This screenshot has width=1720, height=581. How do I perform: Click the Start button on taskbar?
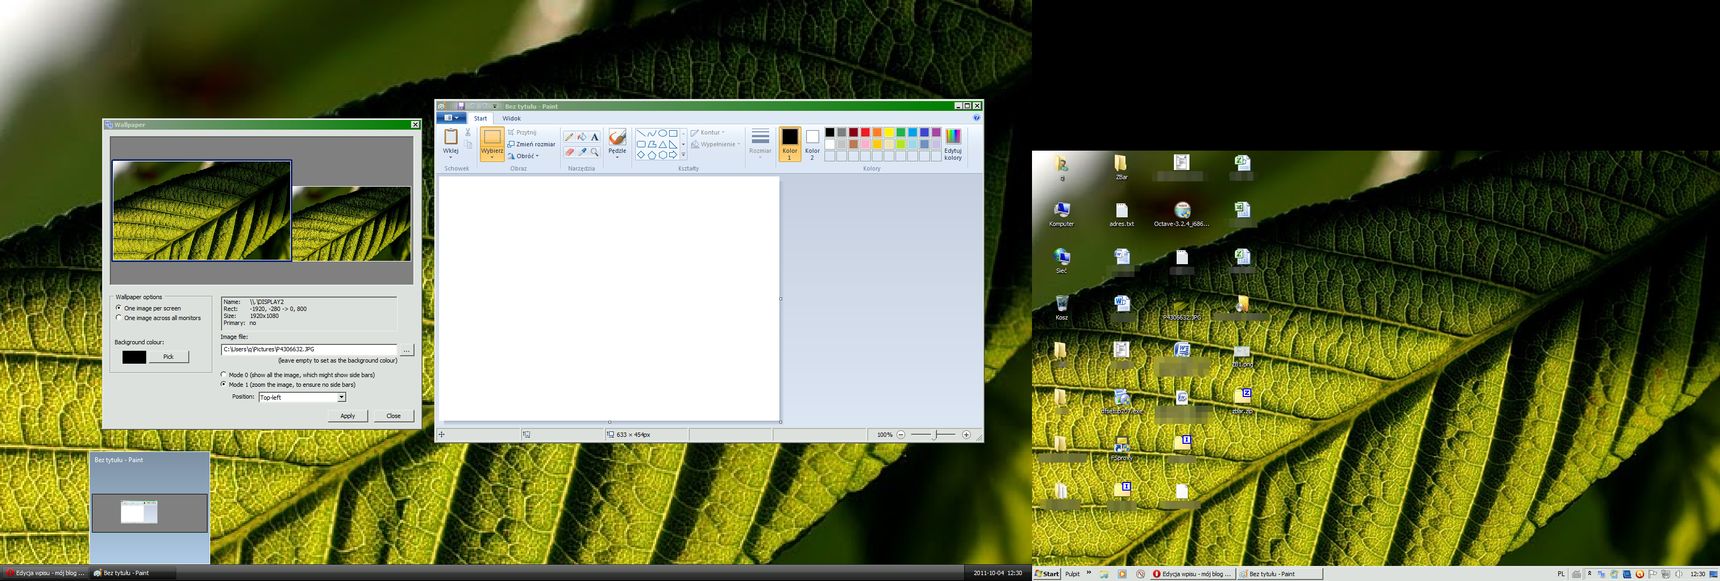coord(1047,574)
